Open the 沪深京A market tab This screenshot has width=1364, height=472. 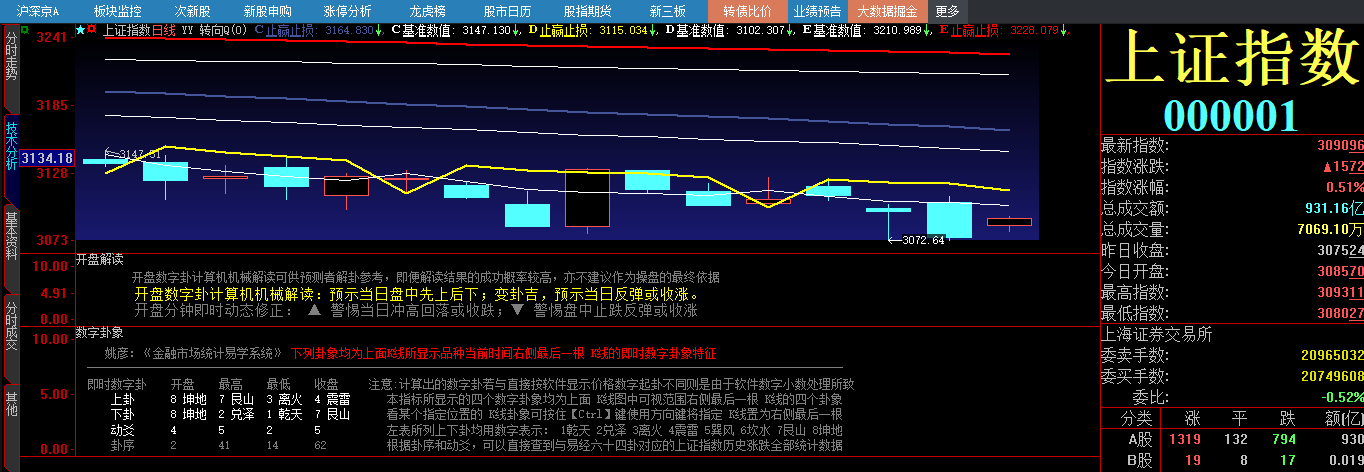tap(38, 11)
